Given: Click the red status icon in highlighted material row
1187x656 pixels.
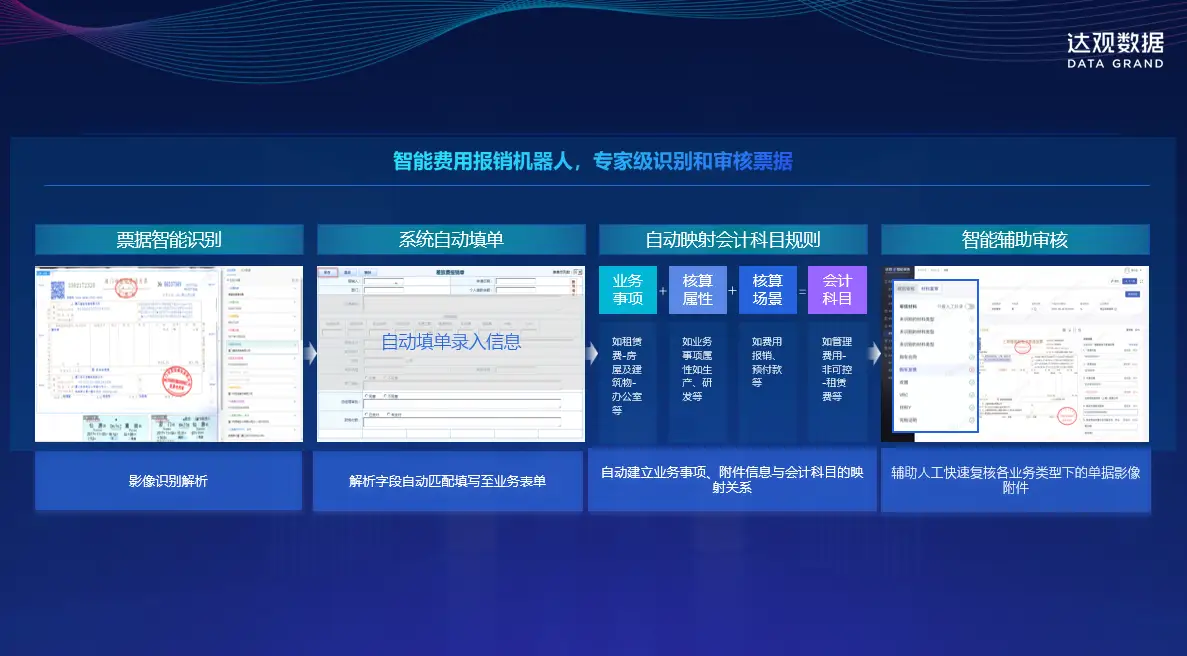Looking at the screenshot, I should coord(970,369).
